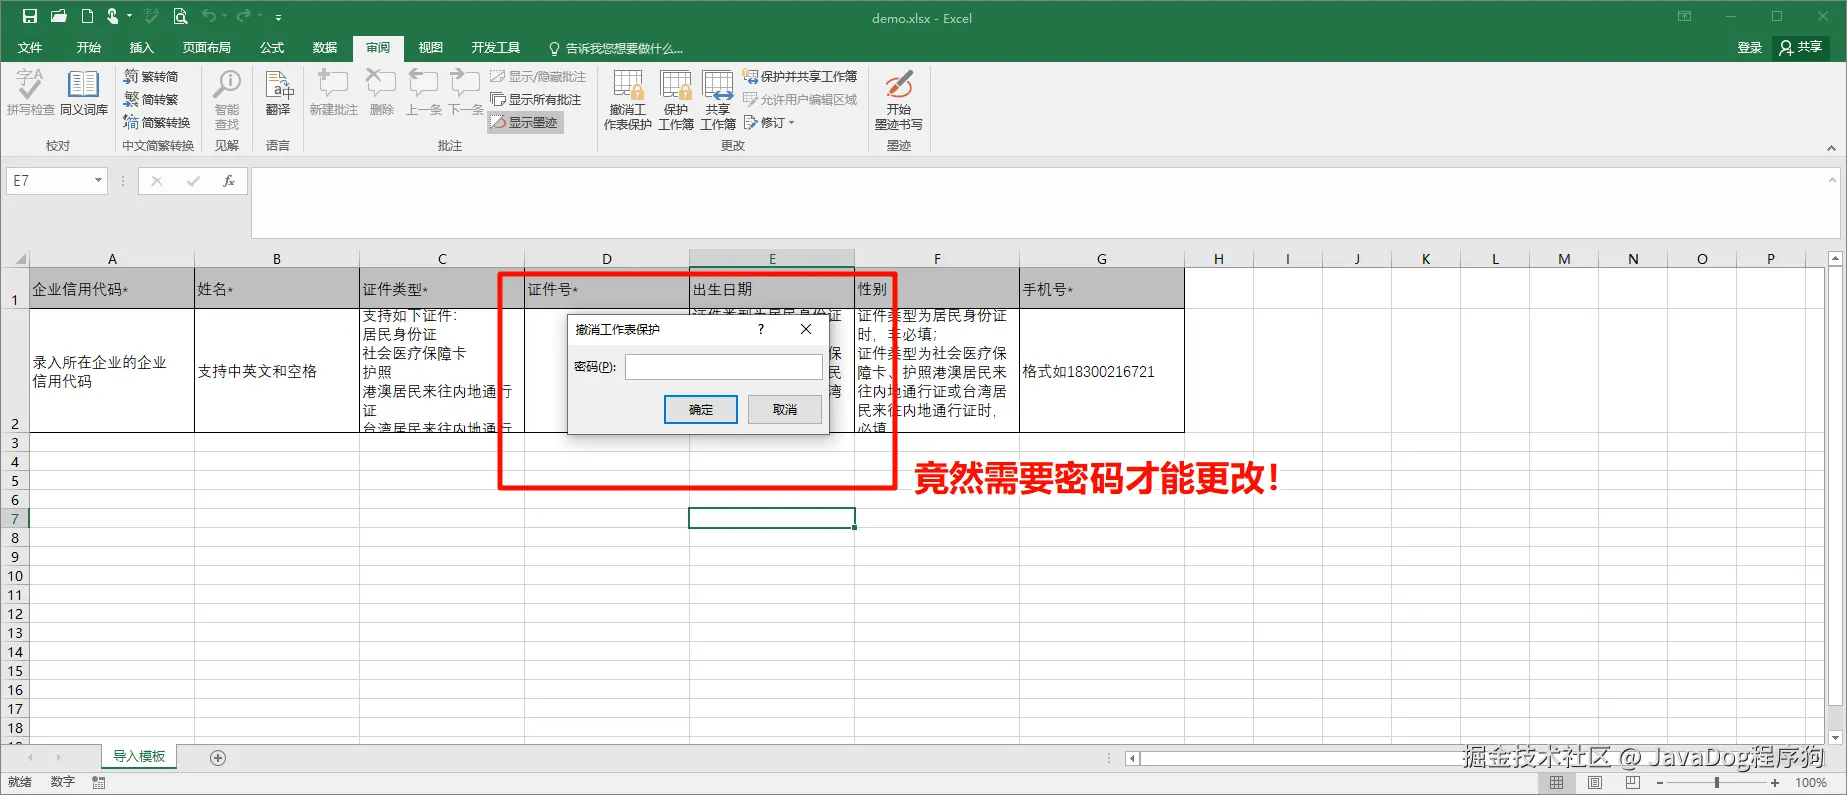Image resolution: width=1847 pixels, height=795 pixels.
Task: Convert simplified to traditional (简转繁)
Action: [151, 100]
